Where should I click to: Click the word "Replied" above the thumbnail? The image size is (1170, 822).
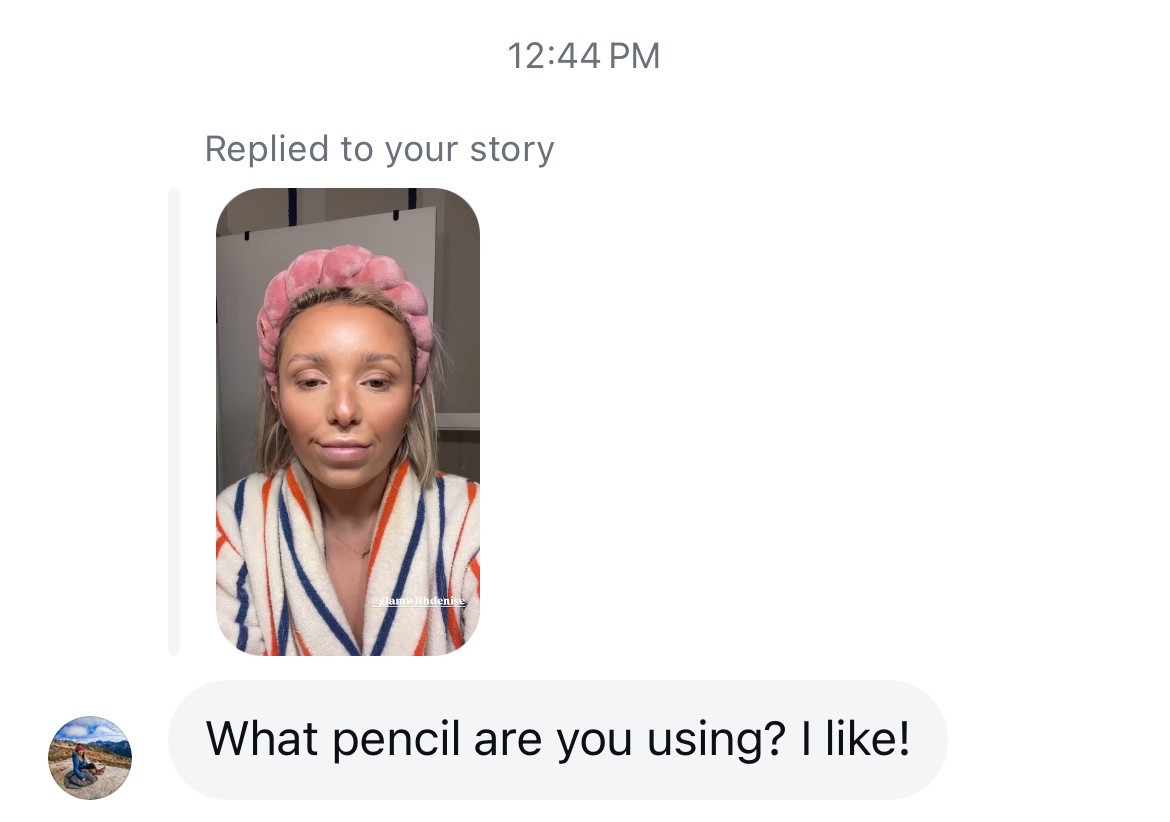coord(267,149)
